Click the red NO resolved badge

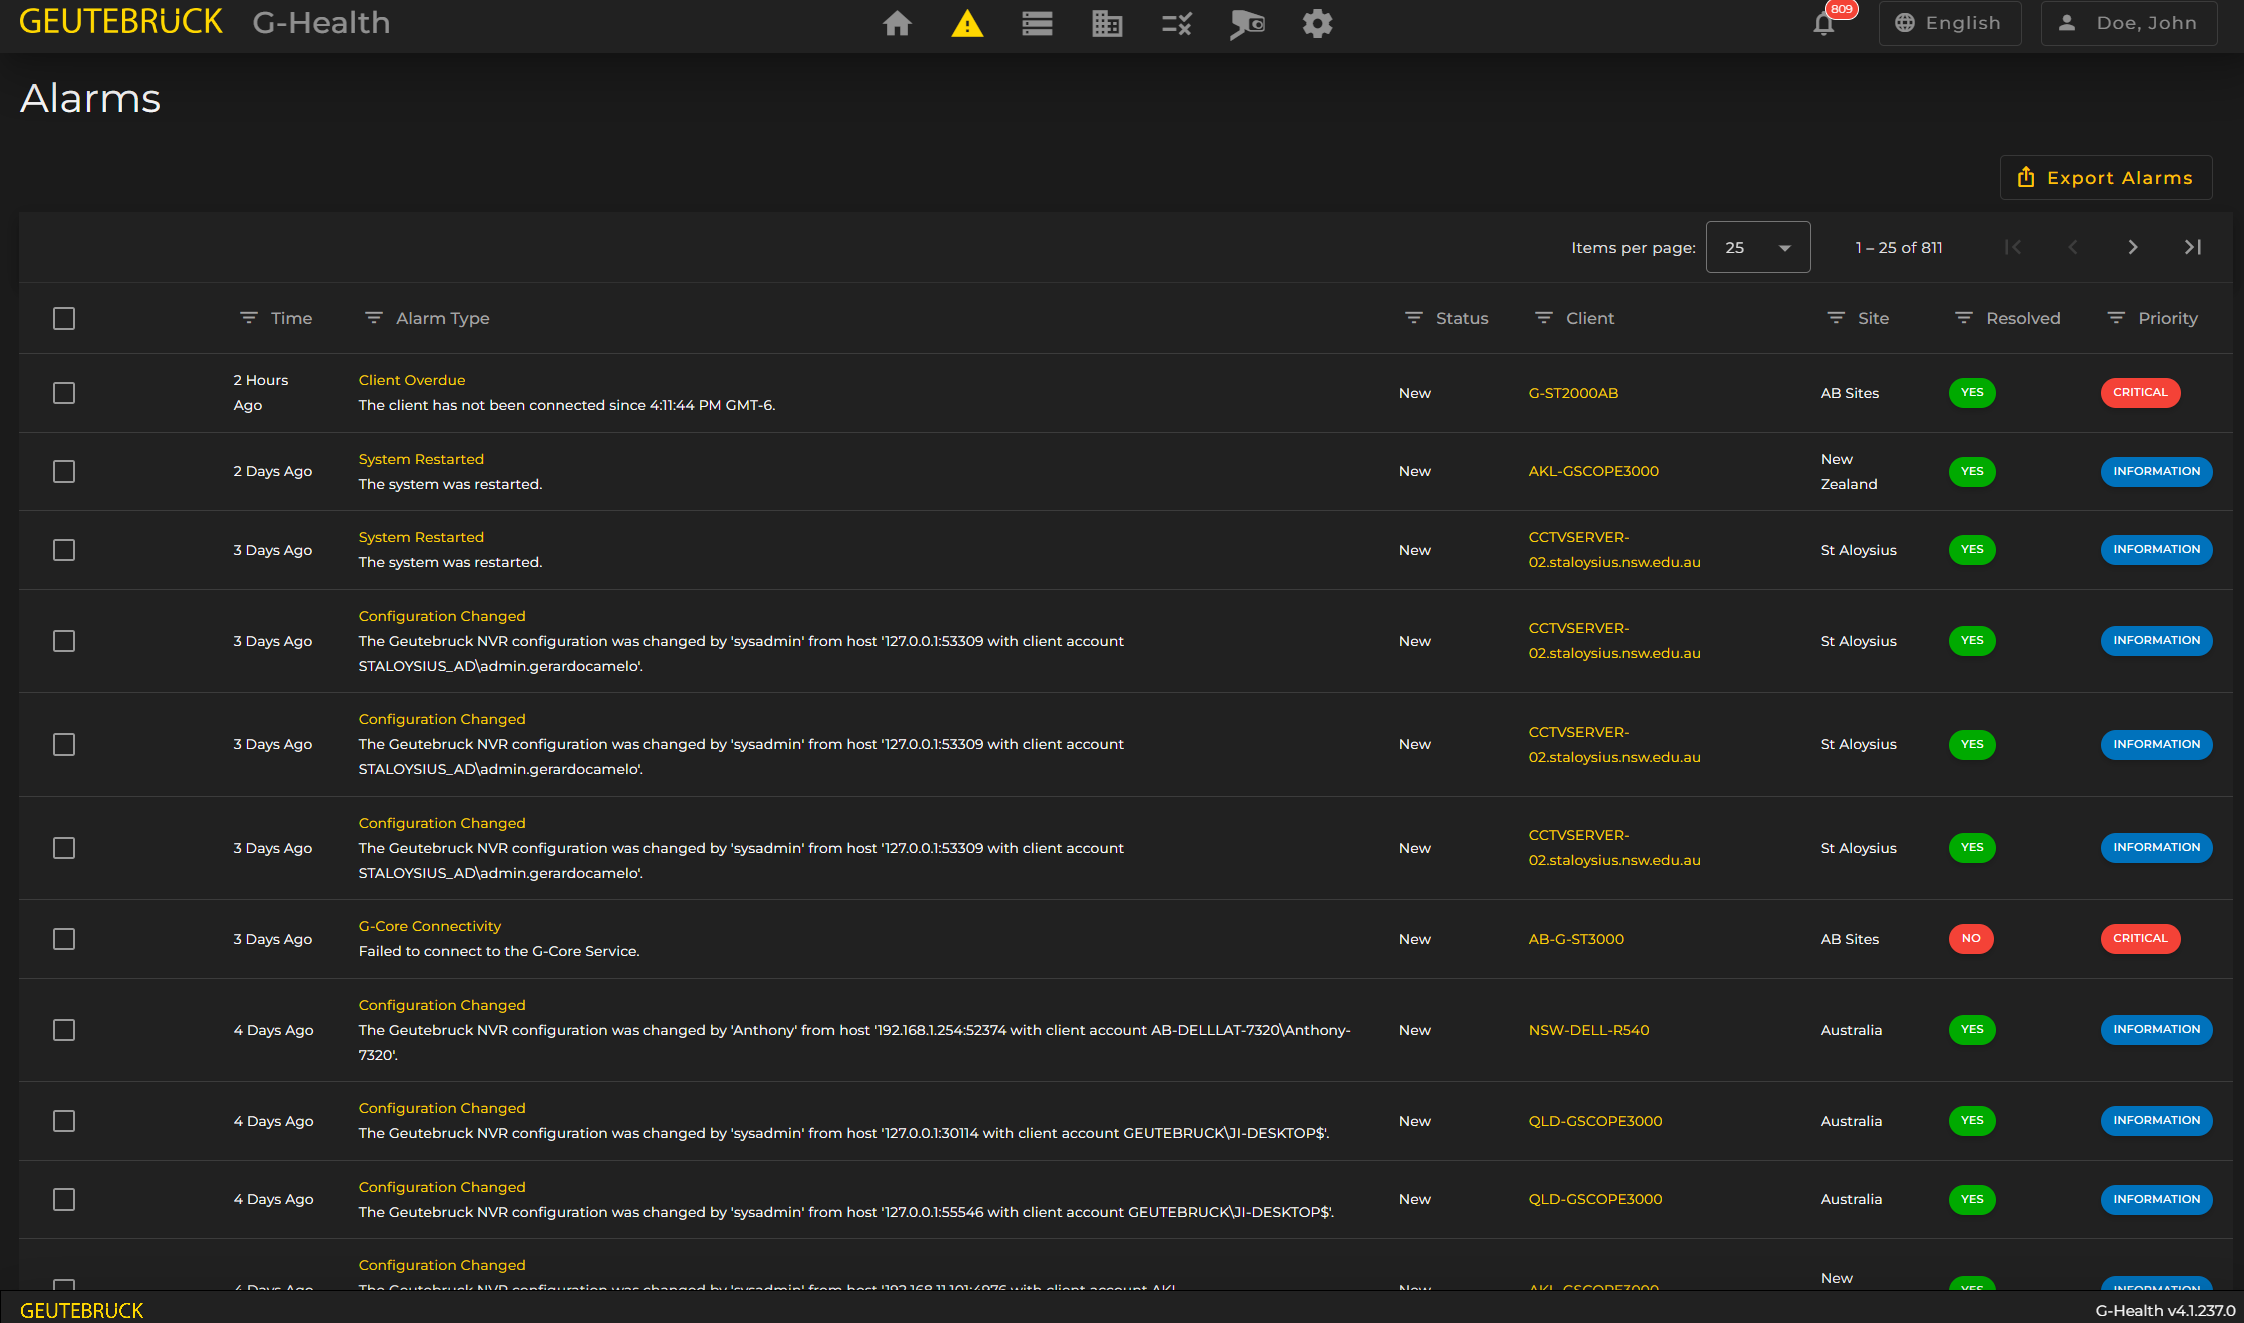click(1970, 938)
